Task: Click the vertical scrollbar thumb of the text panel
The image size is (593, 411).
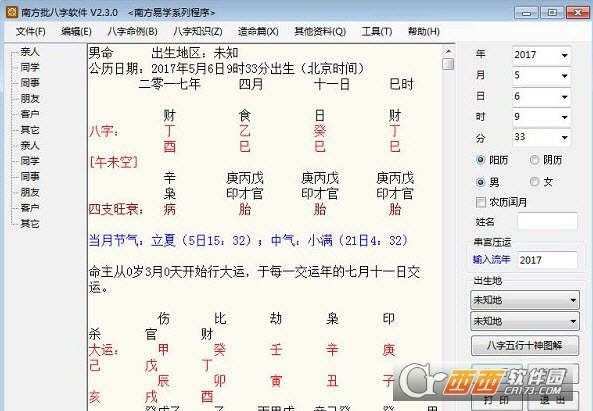Action: coord(448,64)
